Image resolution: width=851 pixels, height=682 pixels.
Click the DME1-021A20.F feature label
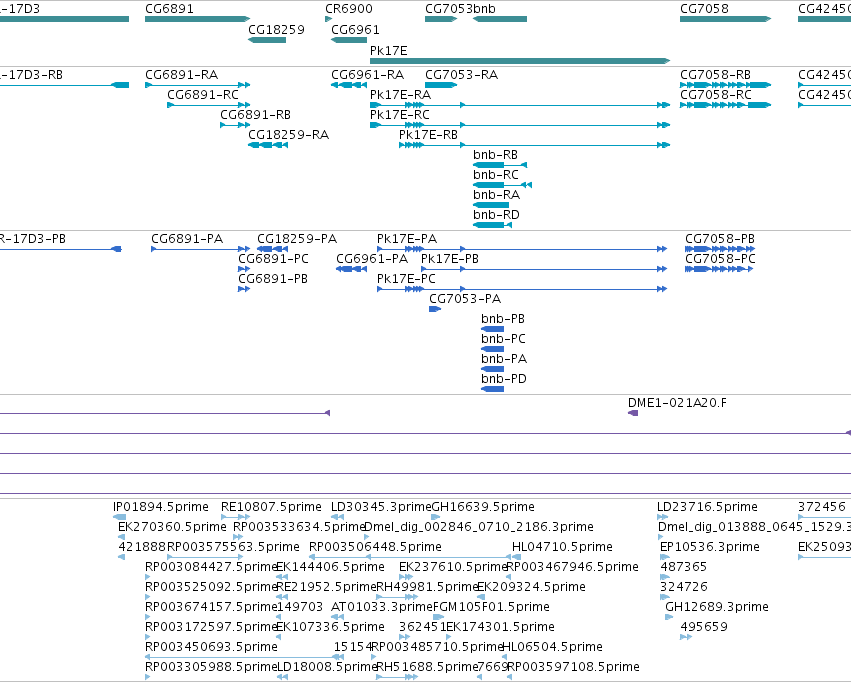677,403
